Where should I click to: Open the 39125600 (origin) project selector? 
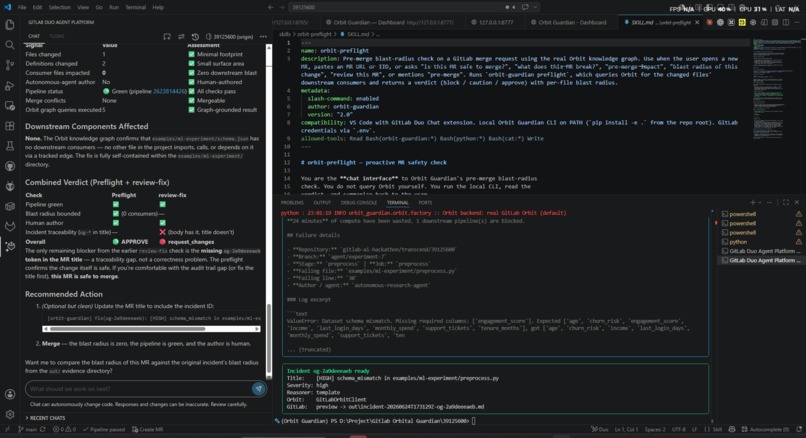(229, 36)
